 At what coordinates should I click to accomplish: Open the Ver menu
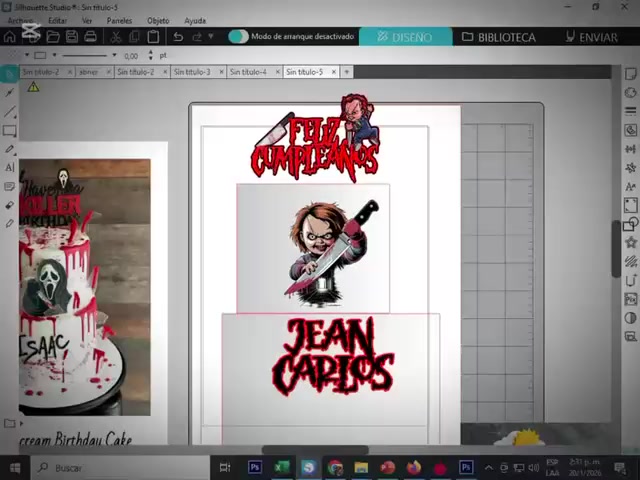(x=87, y=20)
